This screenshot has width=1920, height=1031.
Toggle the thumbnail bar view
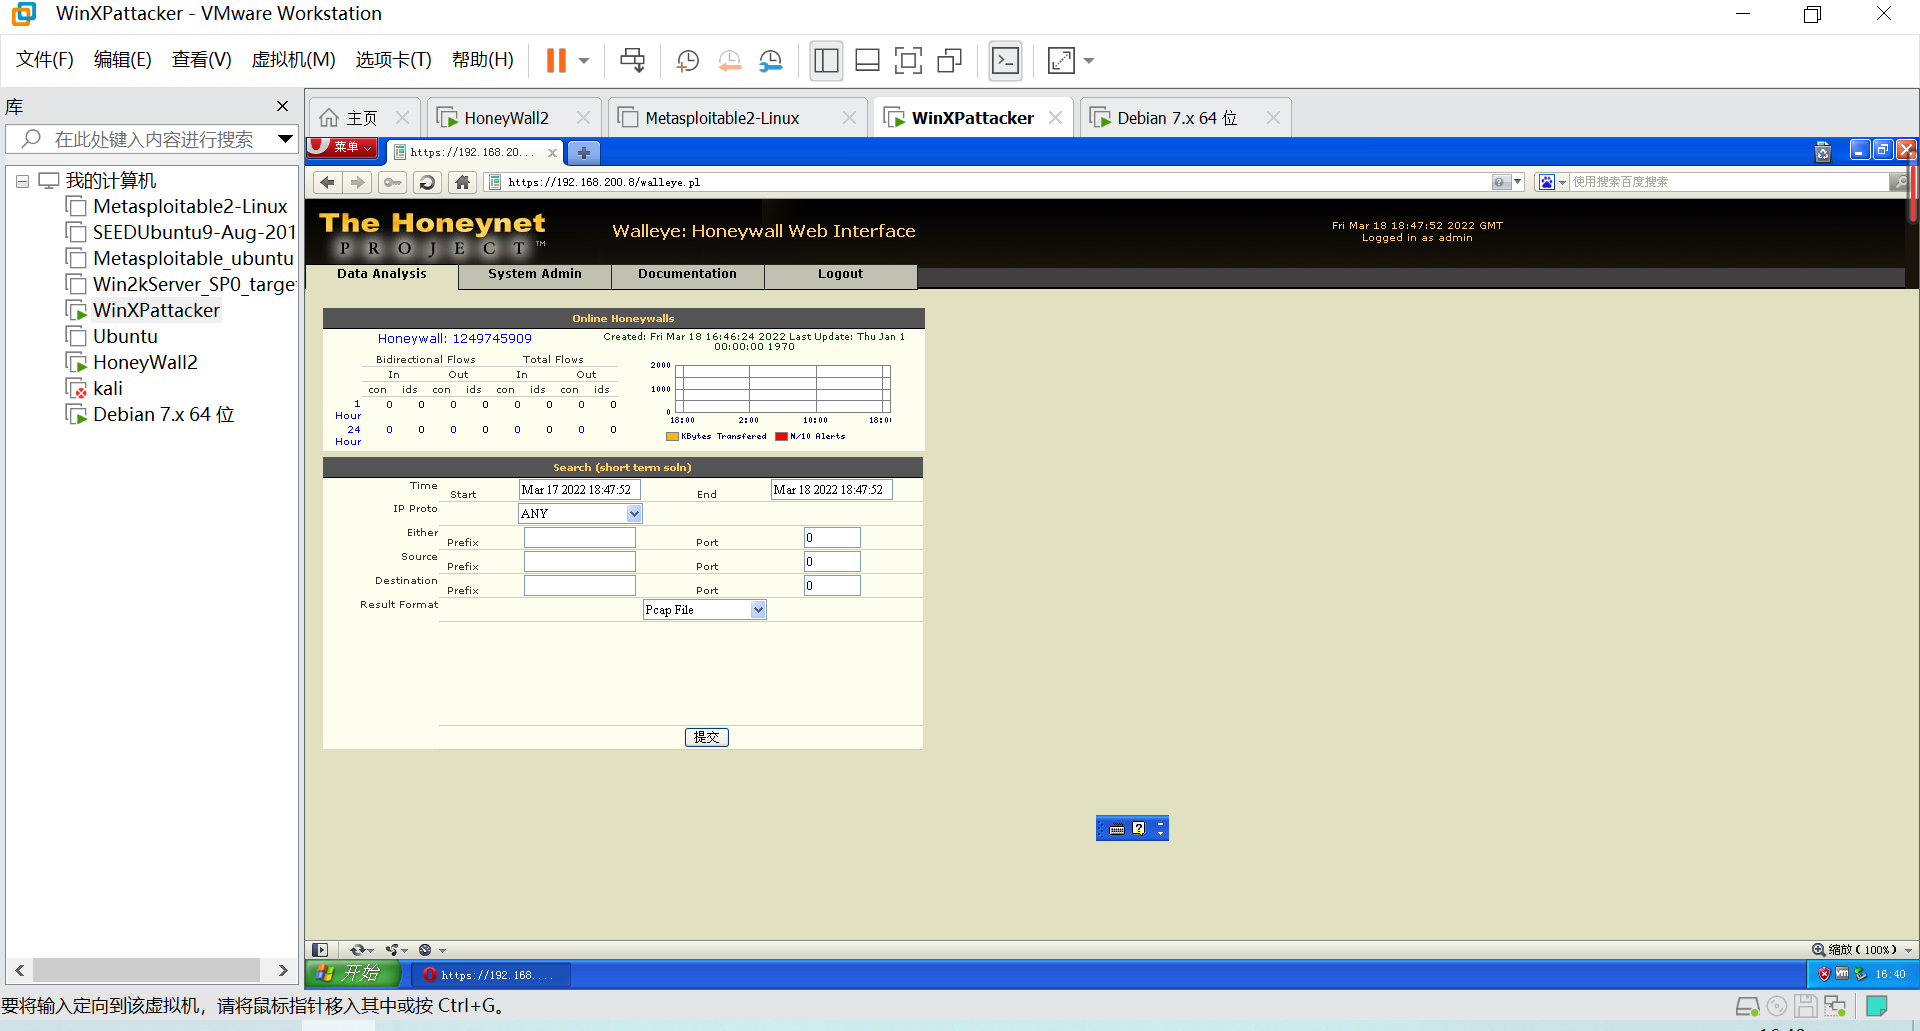click(x=867, y=61)
